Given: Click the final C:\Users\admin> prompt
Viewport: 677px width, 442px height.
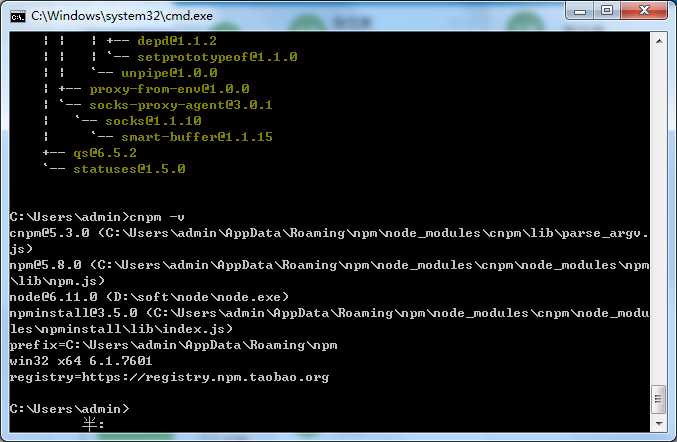Looking at the screenshot, I should 69,408.
